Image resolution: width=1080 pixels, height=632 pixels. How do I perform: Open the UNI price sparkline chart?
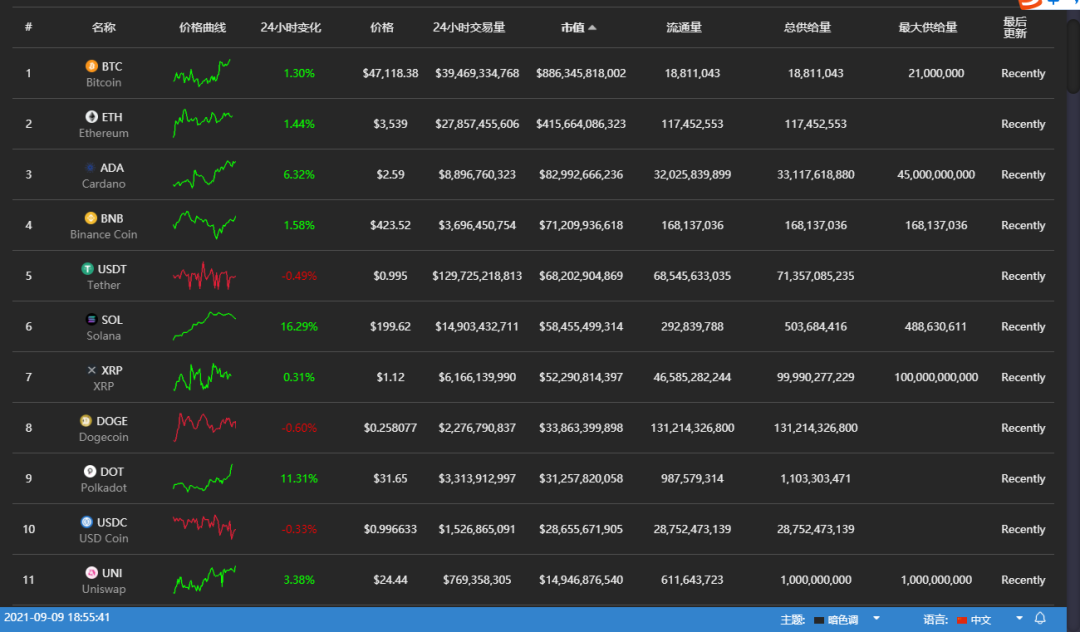pos(205,580)
